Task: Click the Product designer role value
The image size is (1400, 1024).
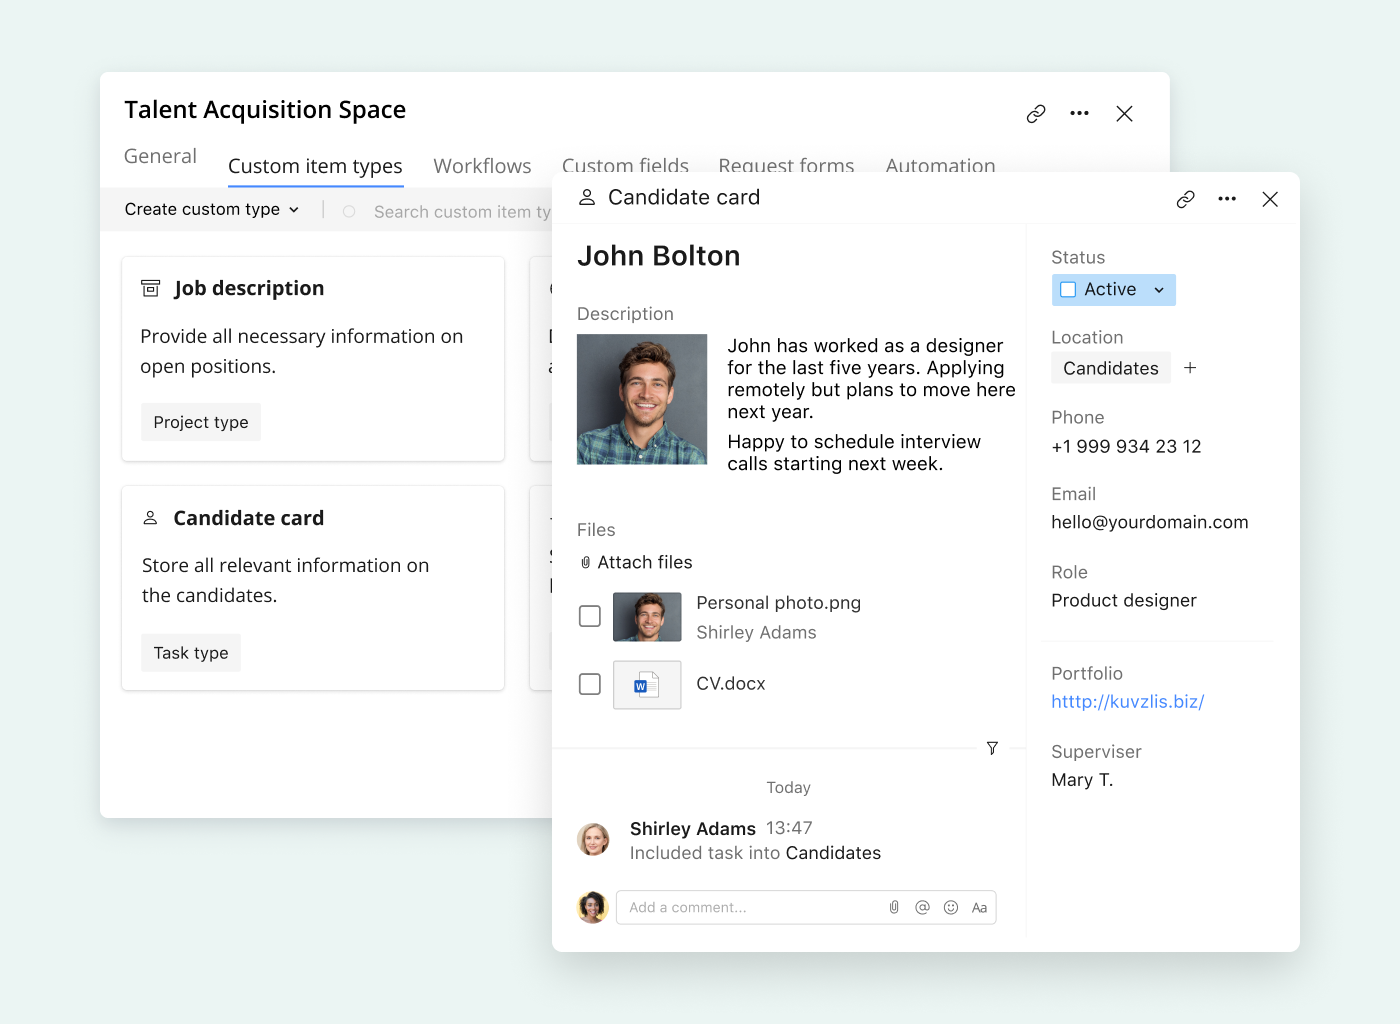Action: pyautogui.click(x=1124, y=601)
